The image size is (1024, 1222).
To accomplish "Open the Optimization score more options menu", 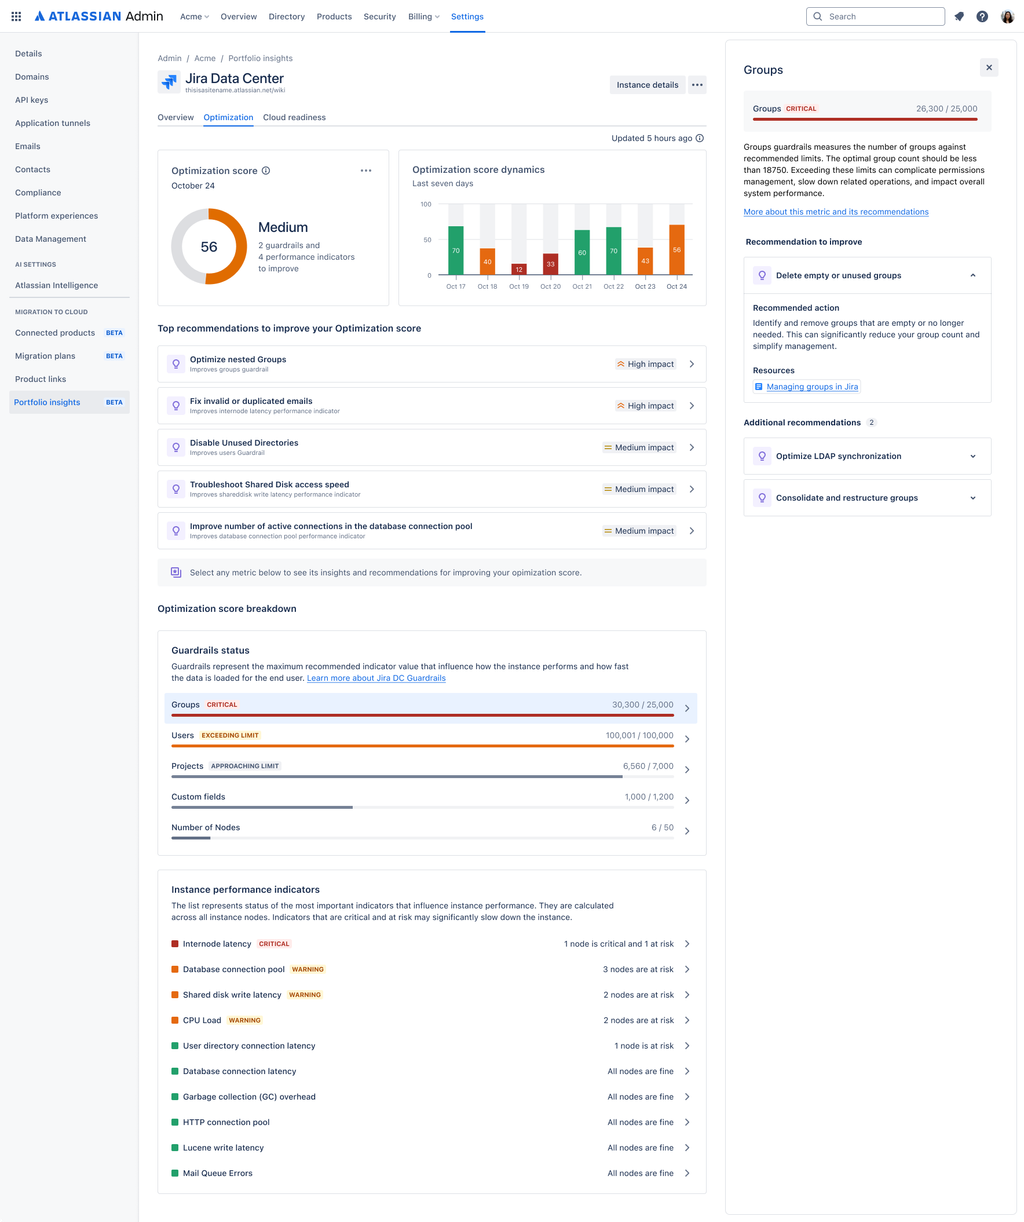I will (x=366, y=170).
